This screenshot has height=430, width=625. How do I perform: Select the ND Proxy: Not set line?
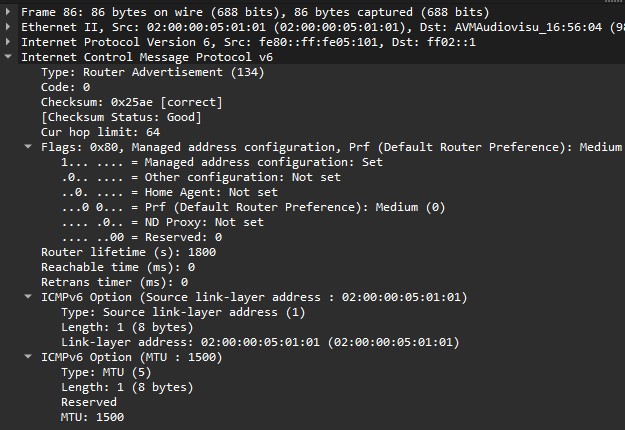point(162,222)
